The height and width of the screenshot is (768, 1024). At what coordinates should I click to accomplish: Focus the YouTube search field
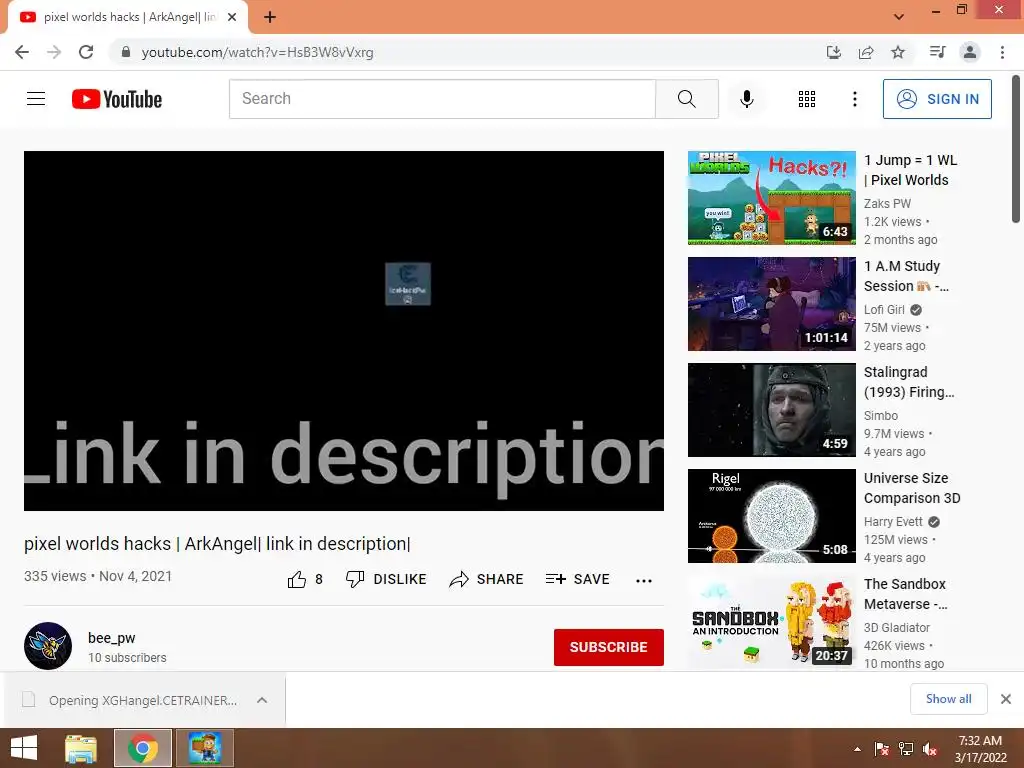tap(442, 99)
